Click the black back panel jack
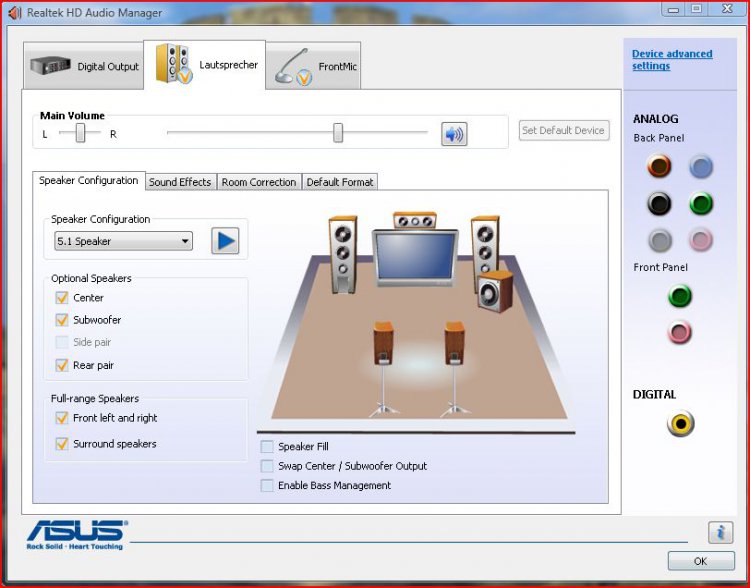This screenshot has width=750, height=588. click(659, 203)
